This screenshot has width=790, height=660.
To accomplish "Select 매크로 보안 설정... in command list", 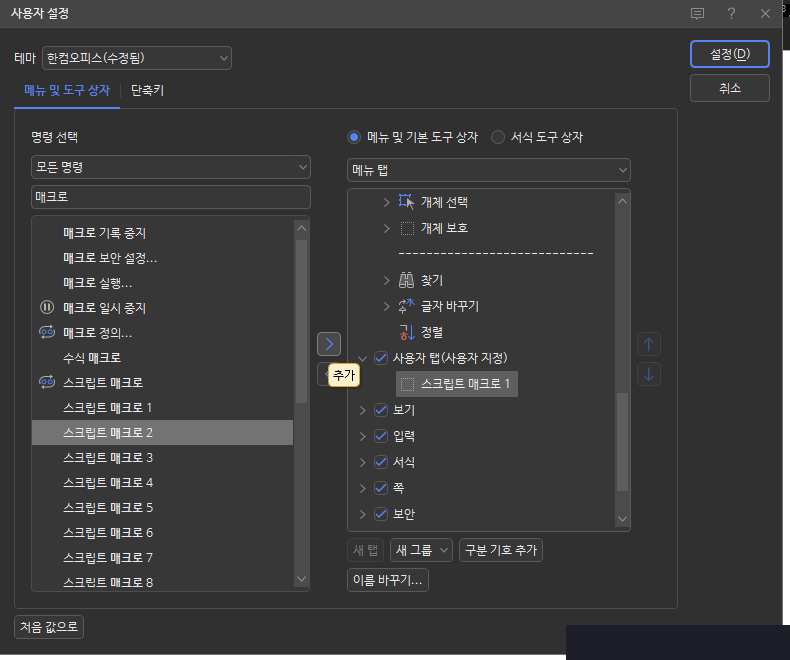I will point(162,258).
